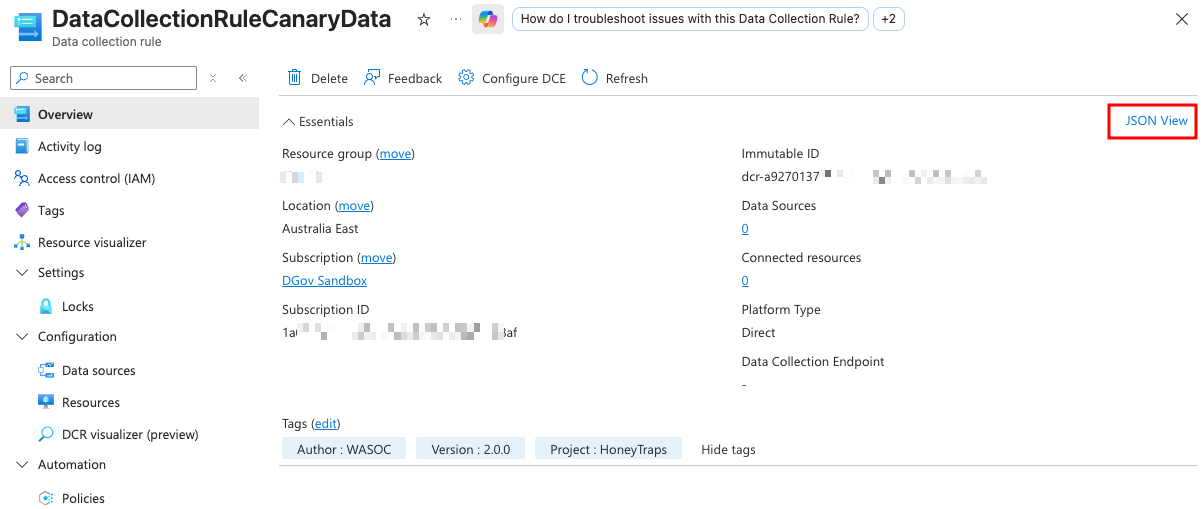This screenshot has height=509, width=1202.
Task: Click the Refresh circular arrow icon
Action: tap(590, 78)
